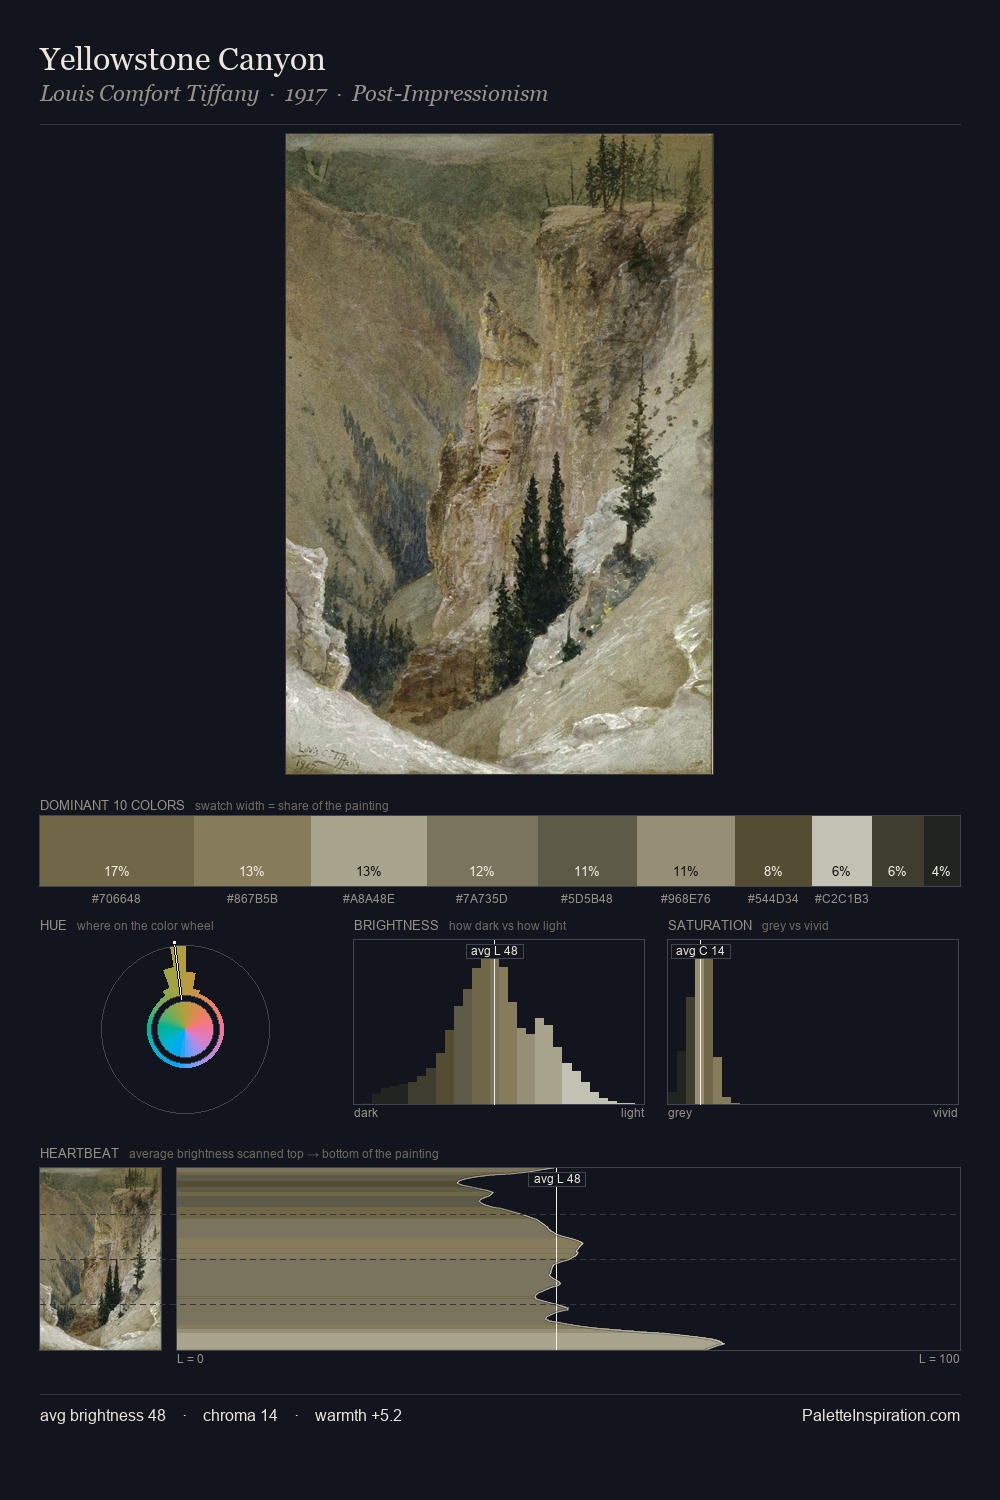The height and width of the screenshot is (1500, 1000).
Task: Click the footer 'avg brightness 48' text
Action: (103, 1415)
